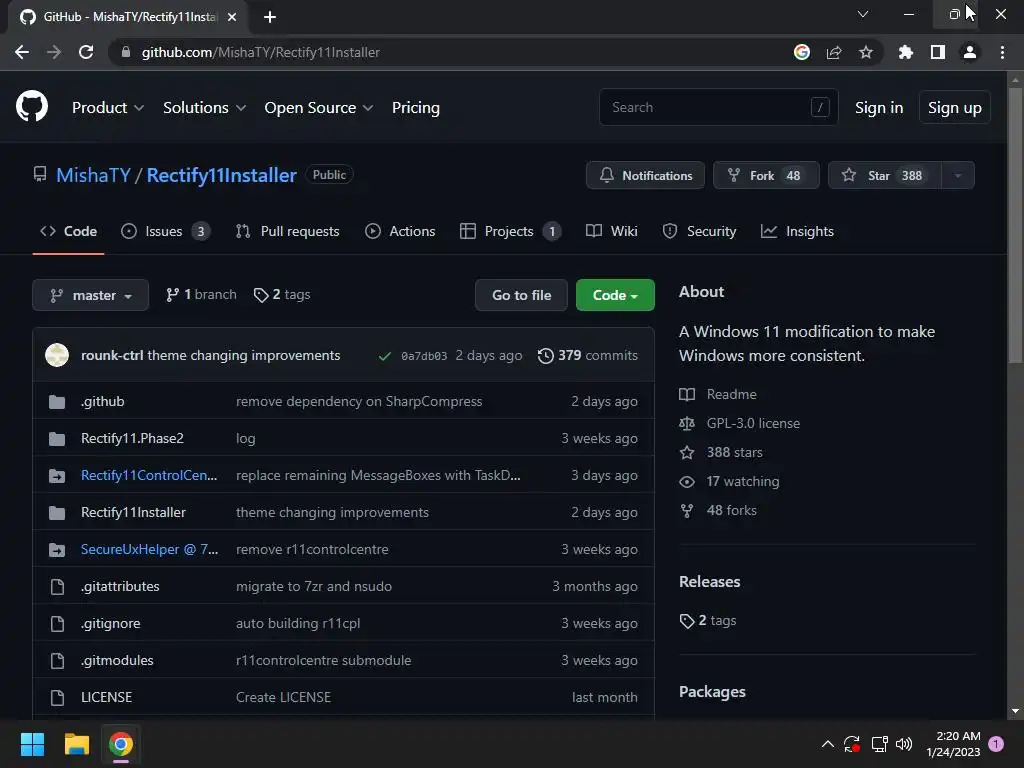
Task: Open the Projects tab
Action: click(510, 231)
